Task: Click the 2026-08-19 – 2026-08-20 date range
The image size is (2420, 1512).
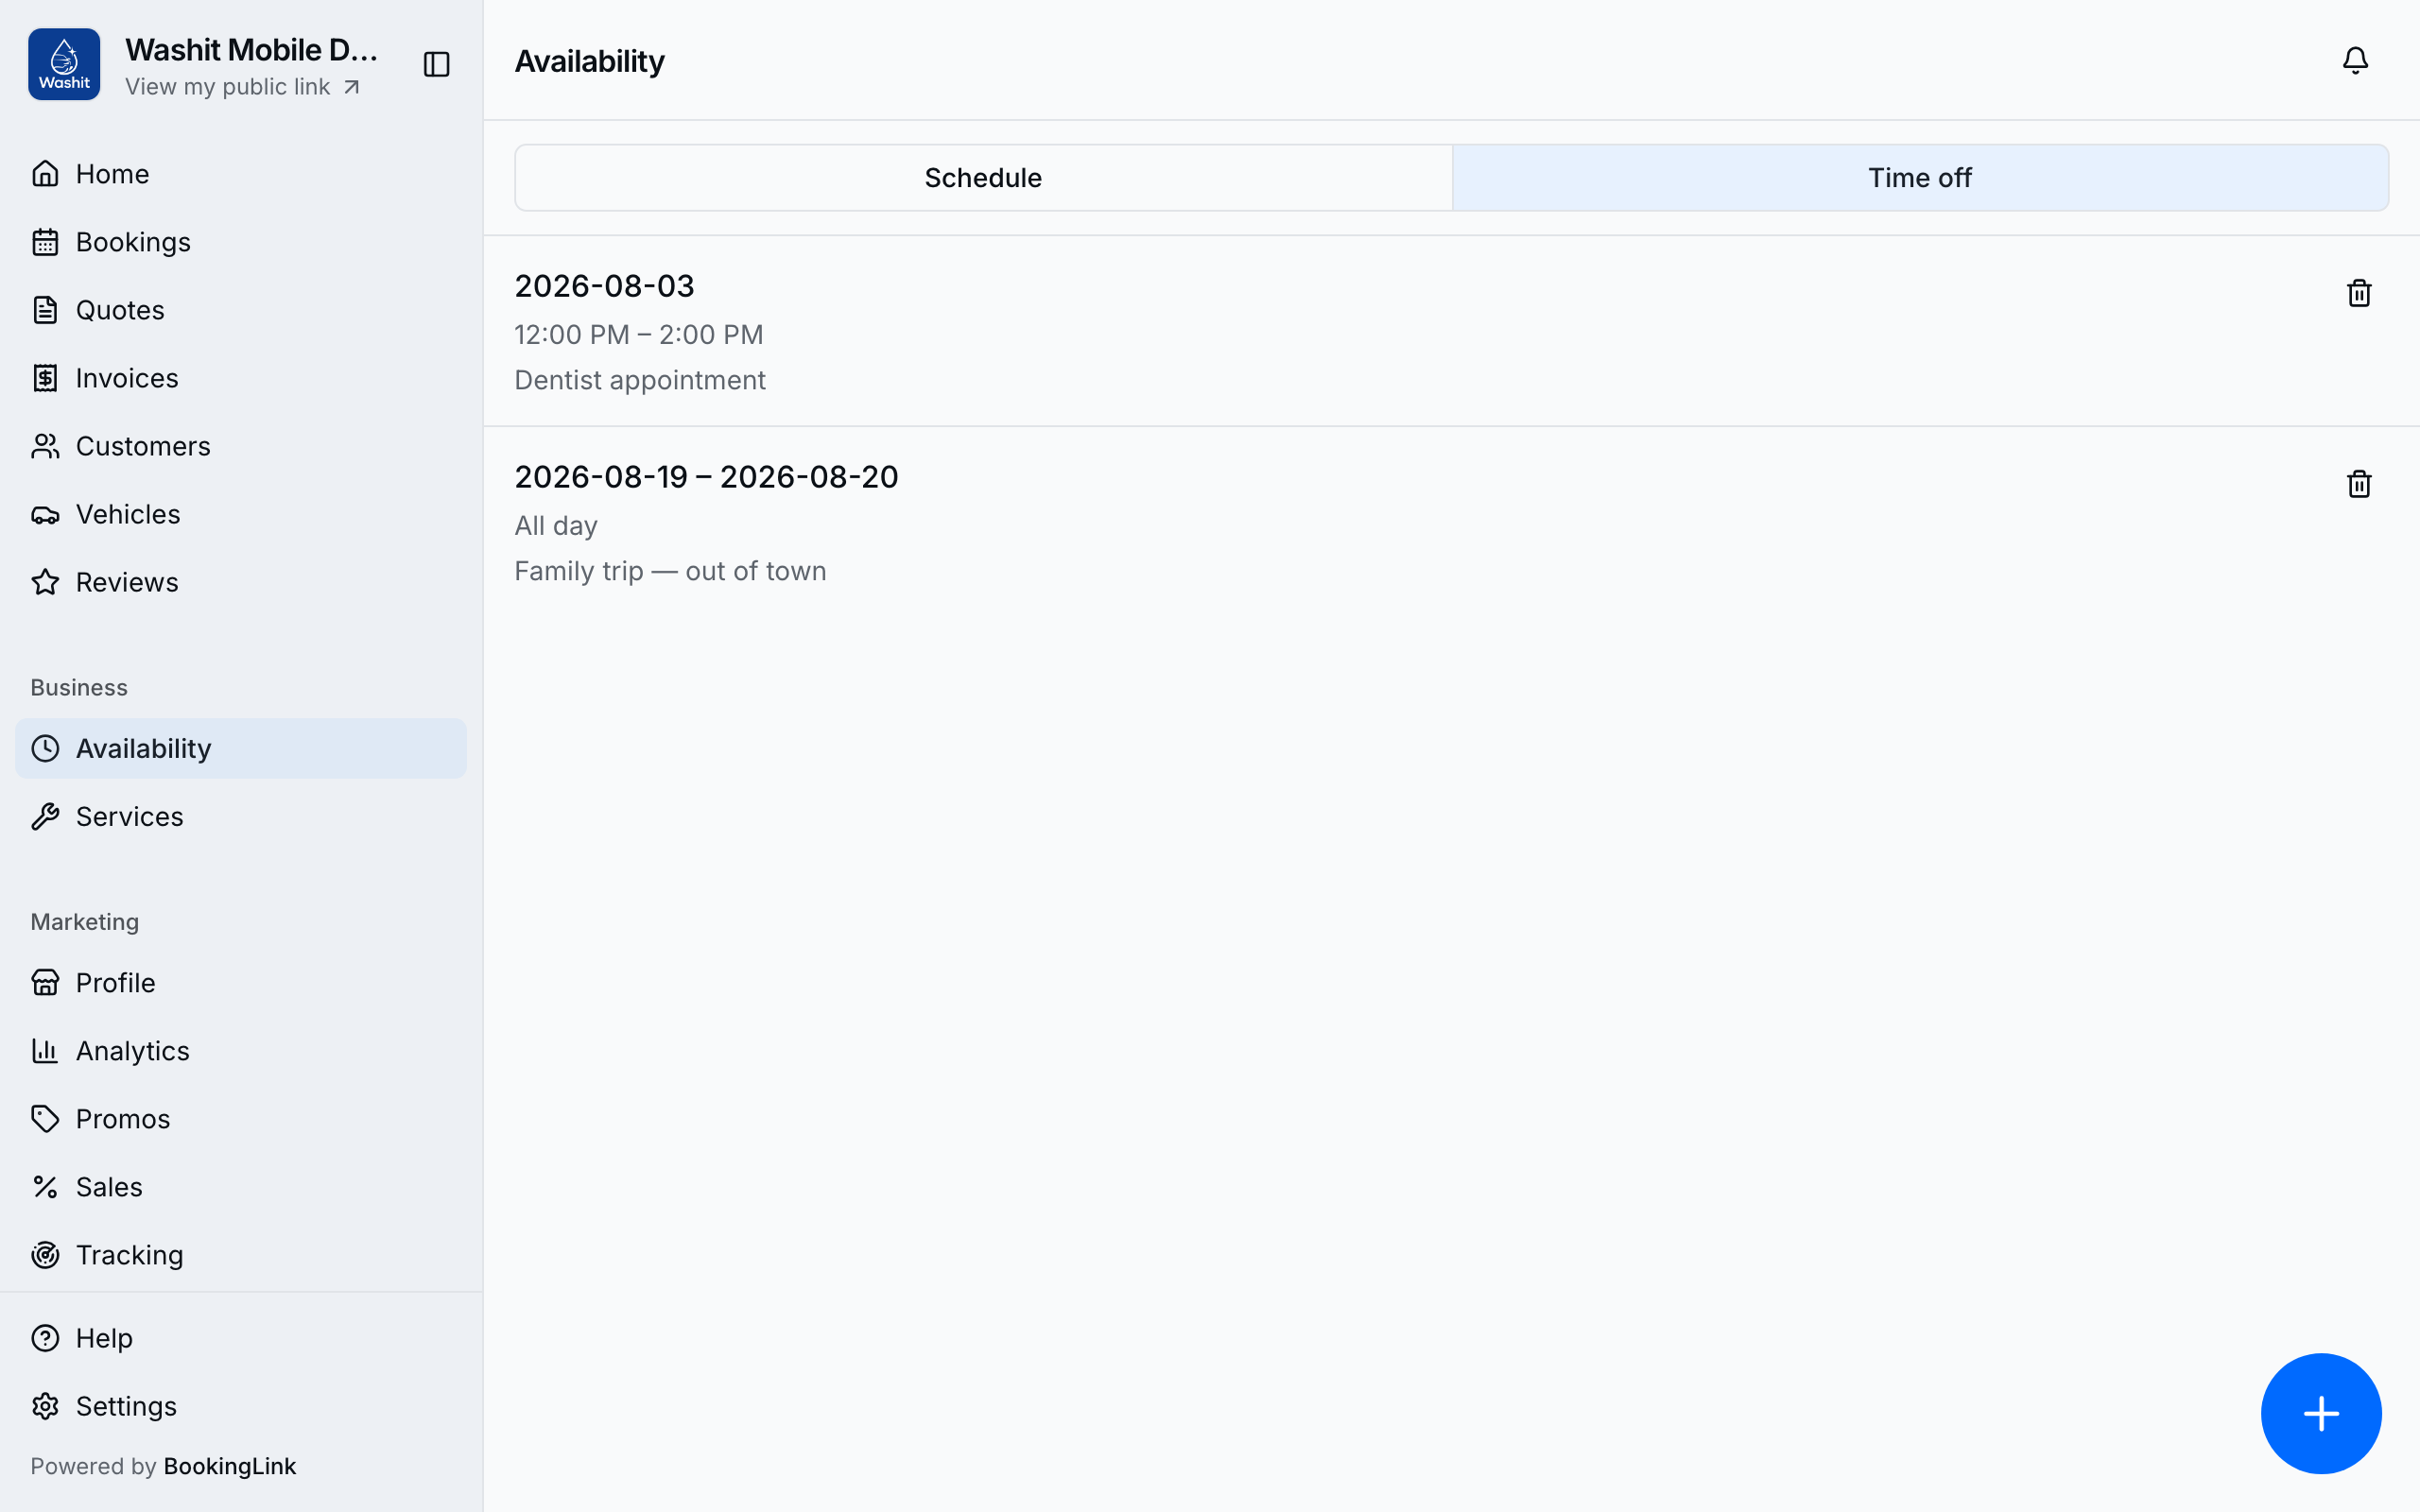Action: click(706, 477)
